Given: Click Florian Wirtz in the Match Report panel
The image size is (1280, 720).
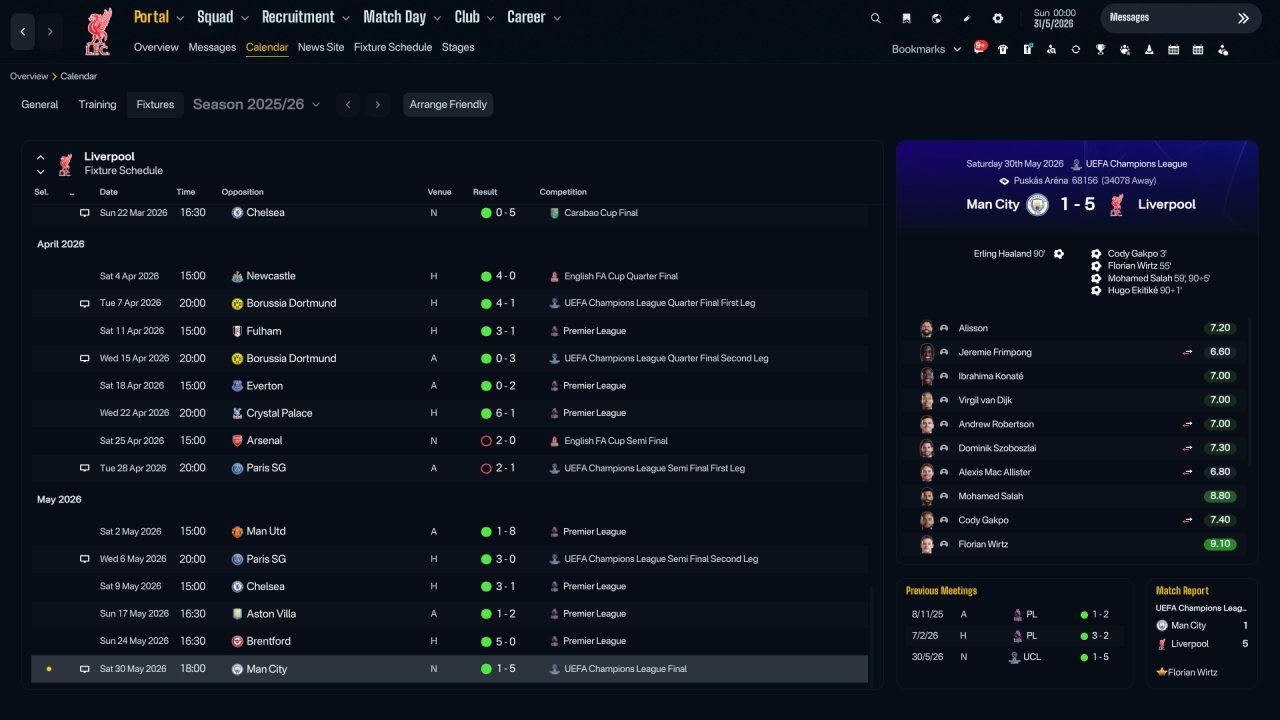Looking at the screenshot, I should (x=1193, y=673).
